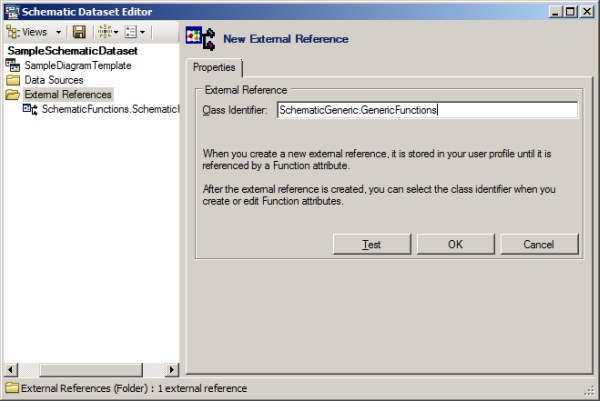Click the External References open-folder icon
The height and width of the screenshot is (401, 600).
[12, 94]
